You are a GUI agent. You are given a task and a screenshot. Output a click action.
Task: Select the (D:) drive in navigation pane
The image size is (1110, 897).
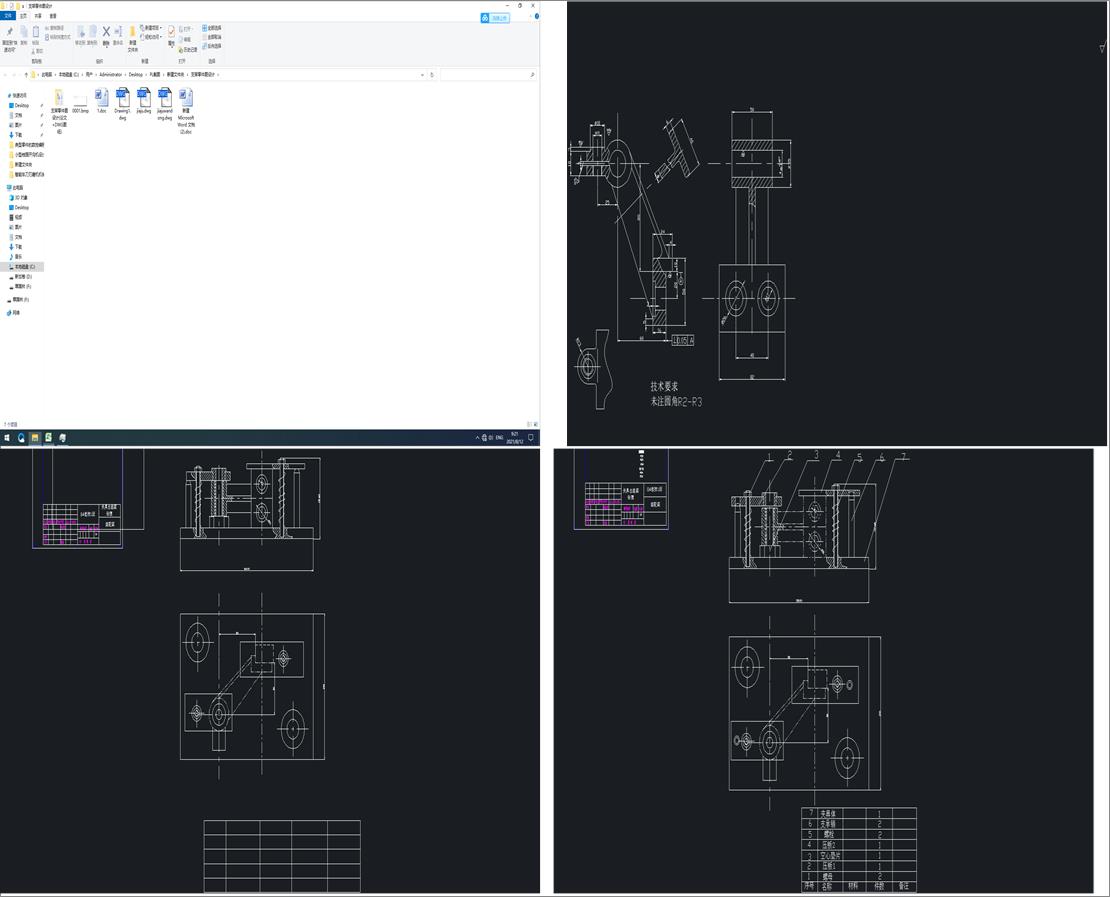click(21, 277)
